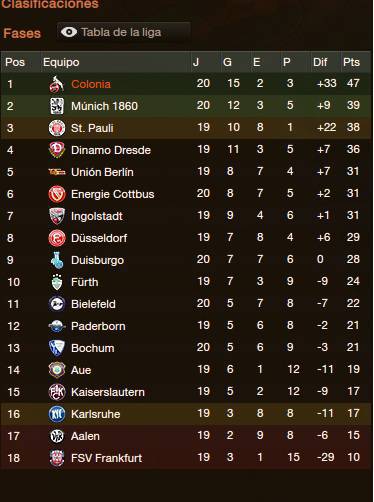Click the Múnich 1860 club crest
Screen dimensions: 374x502
57,106
